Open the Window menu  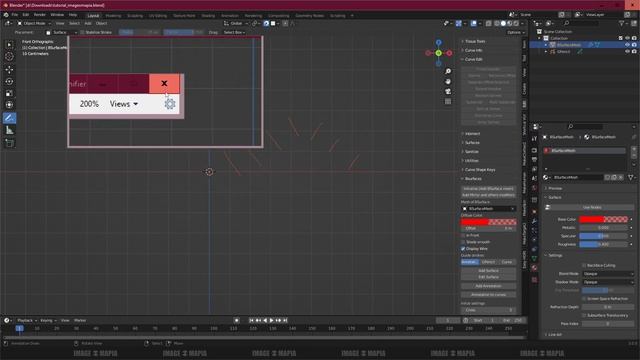point(57,15)
